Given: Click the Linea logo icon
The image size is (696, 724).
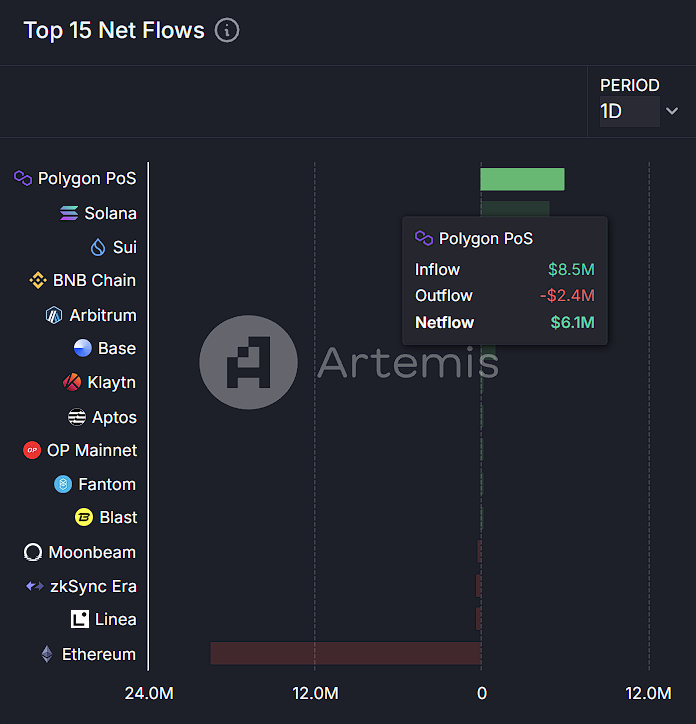Looking at the screenshot, I should (80, 619).
